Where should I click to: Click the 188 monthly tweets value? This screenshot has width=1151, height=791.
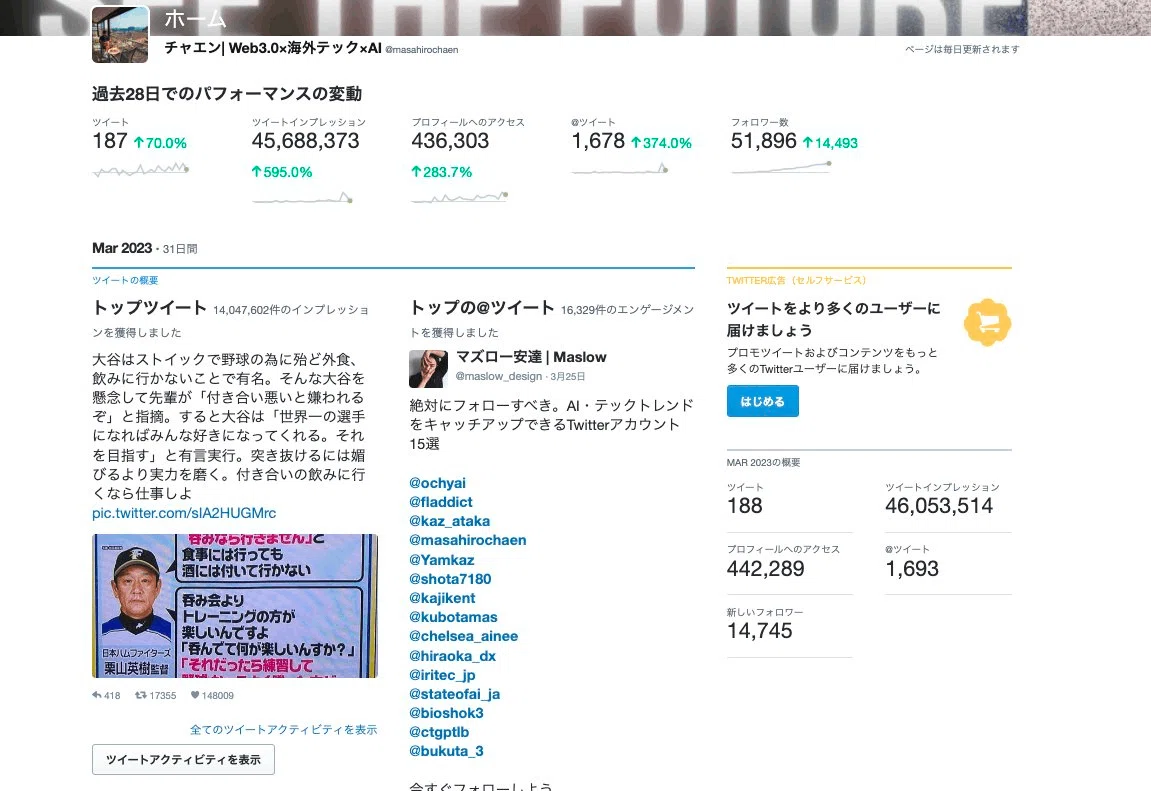[745, 506]
